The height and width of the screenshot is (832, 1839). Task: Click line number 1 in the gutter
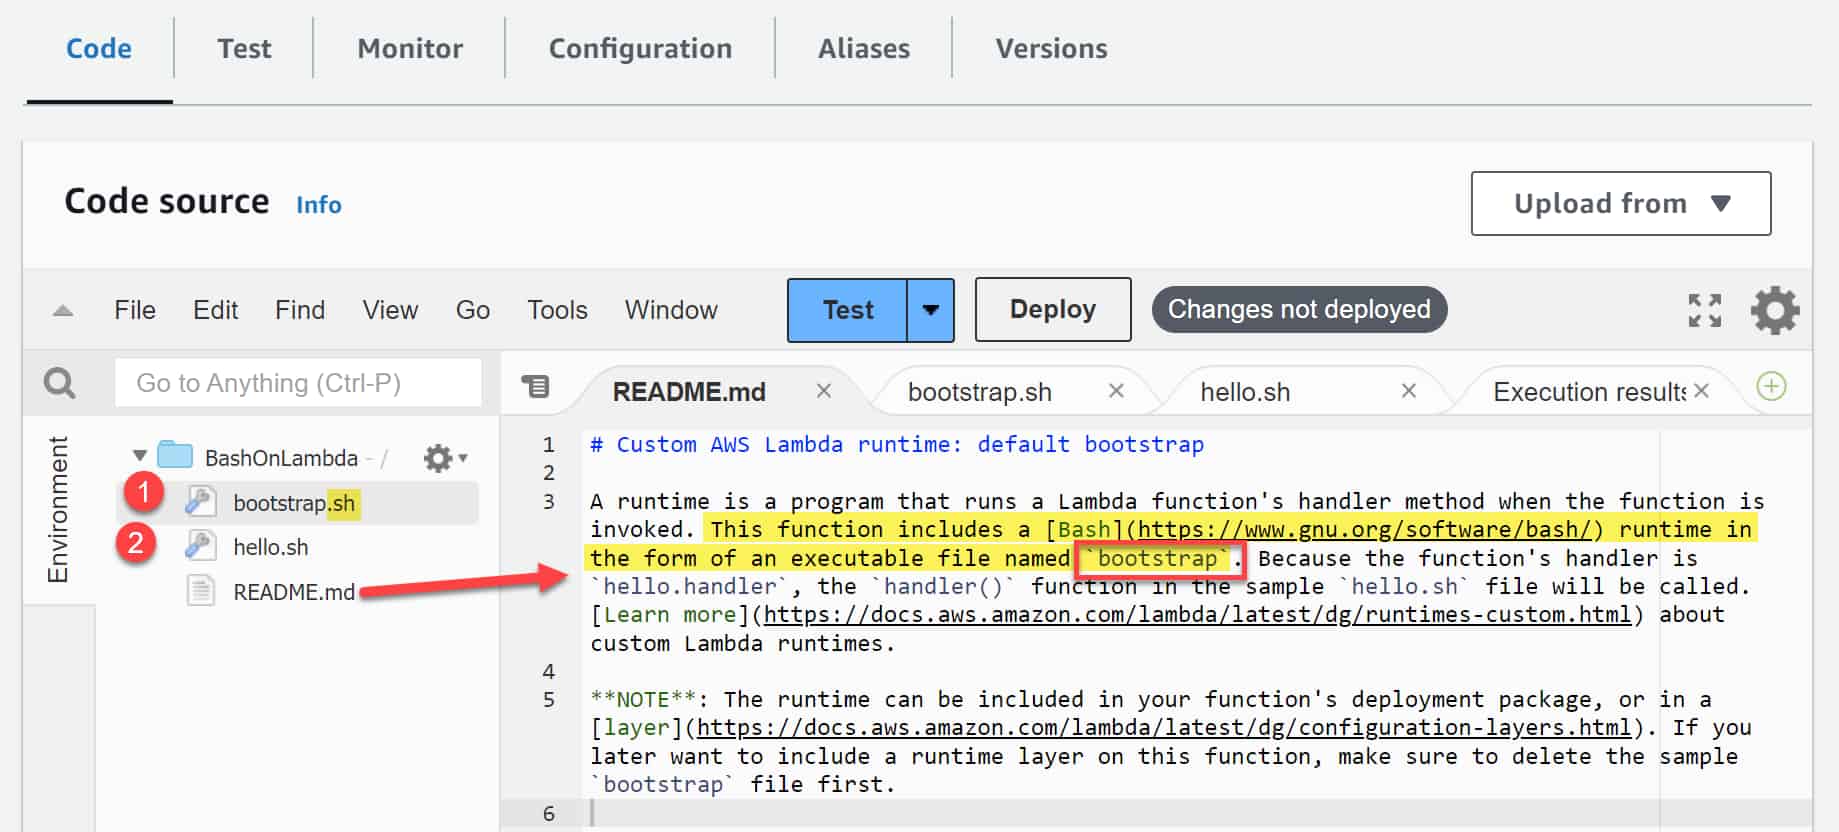[x=548, y=444]
